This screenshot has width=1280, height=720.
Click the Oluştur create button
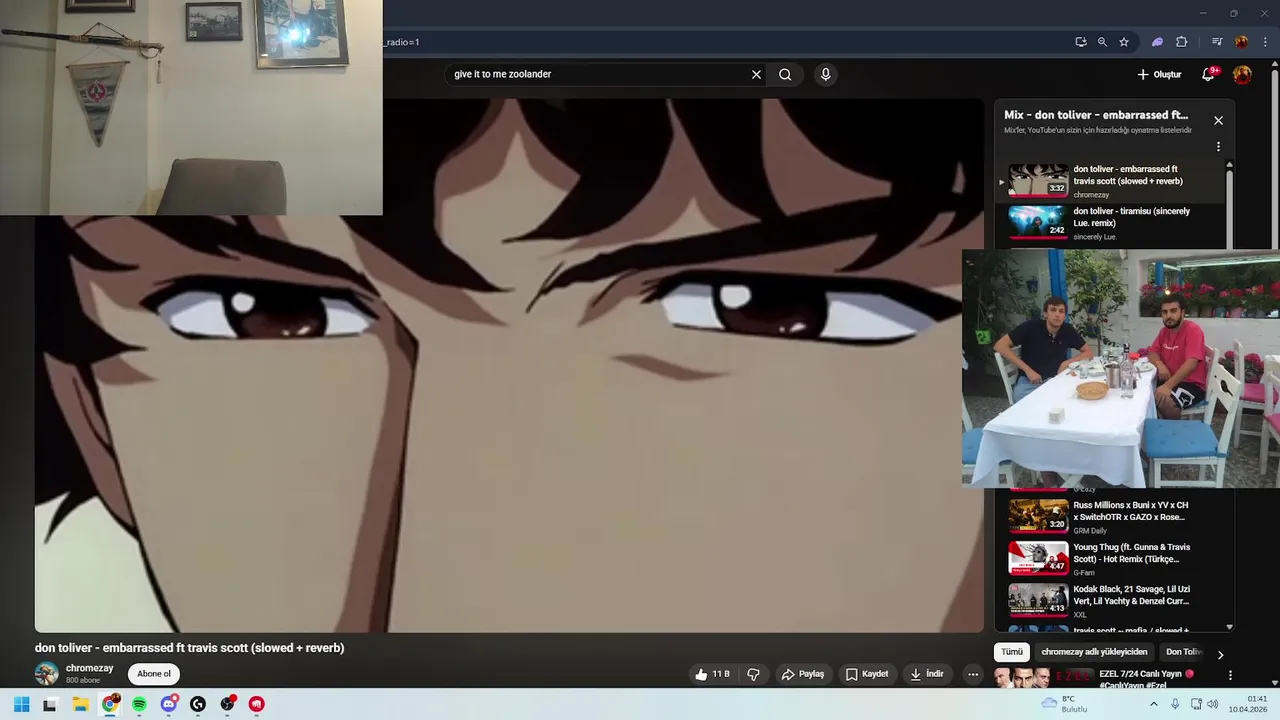(x=1159, y=74)
